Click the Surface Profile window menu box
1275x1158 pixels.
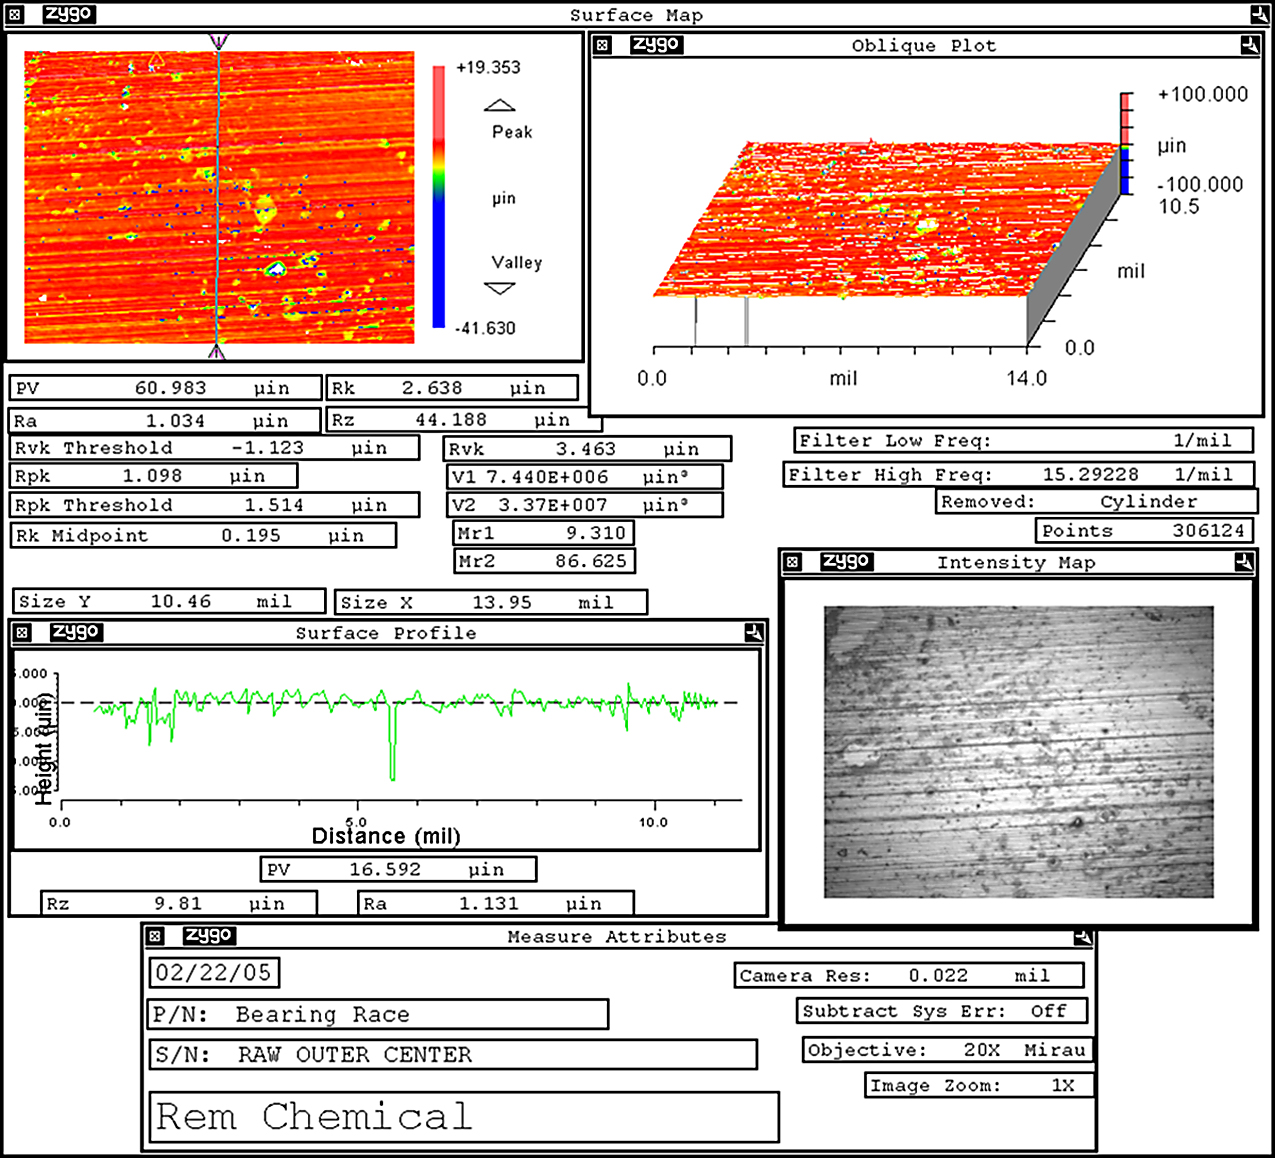tap(22, 632)
